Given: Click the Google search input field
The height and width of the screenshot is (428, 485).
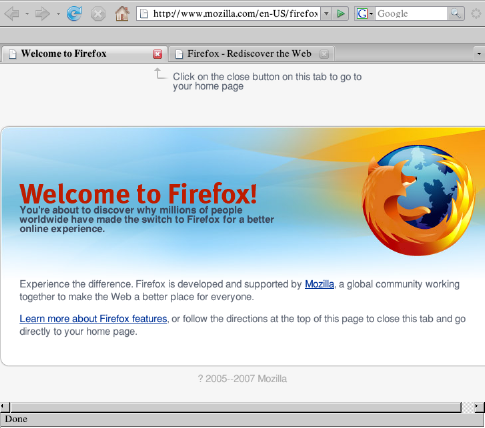Looking at the screenshot, I should 412,14.
